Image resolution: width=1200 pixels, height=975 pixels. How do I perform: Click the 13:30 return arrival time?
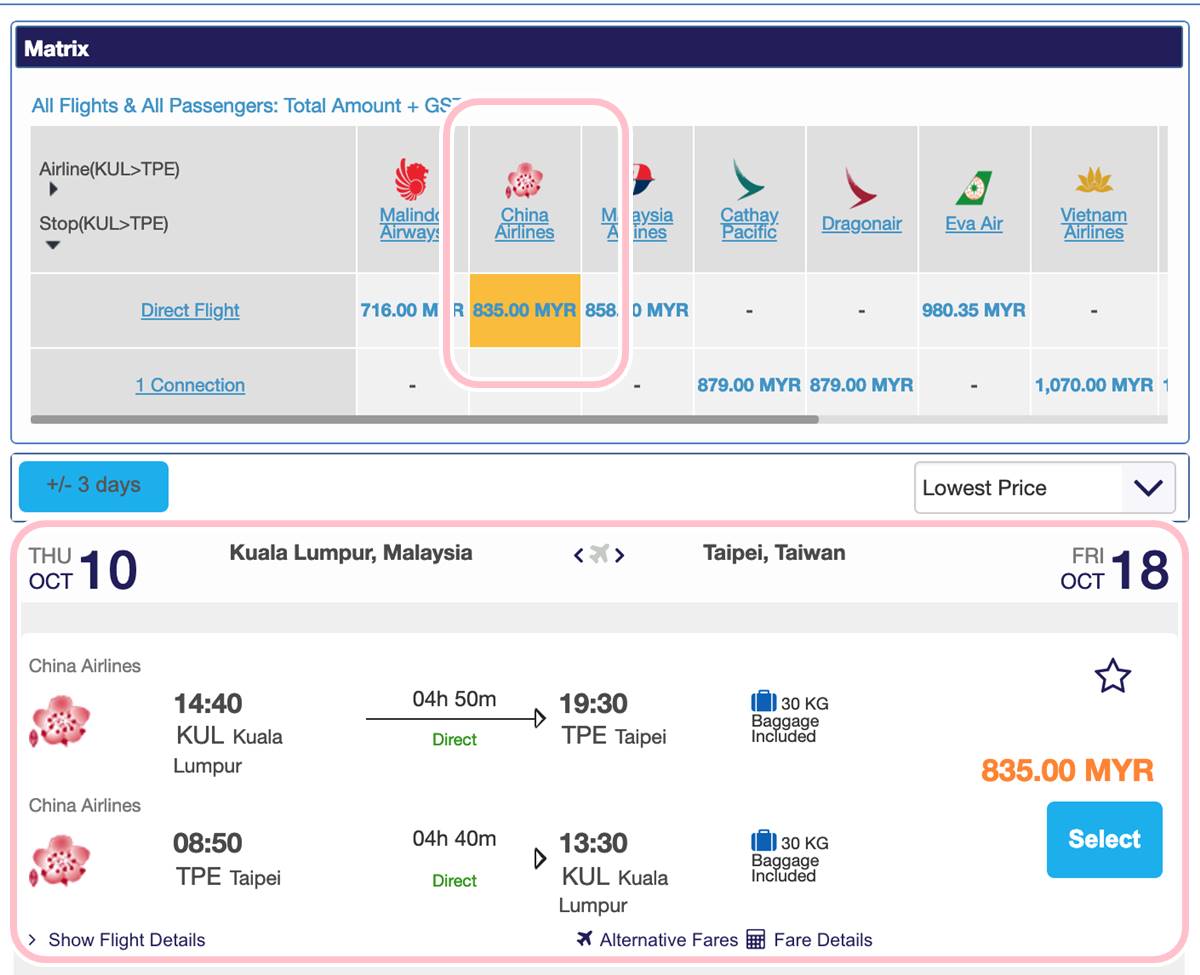point(595,843)
